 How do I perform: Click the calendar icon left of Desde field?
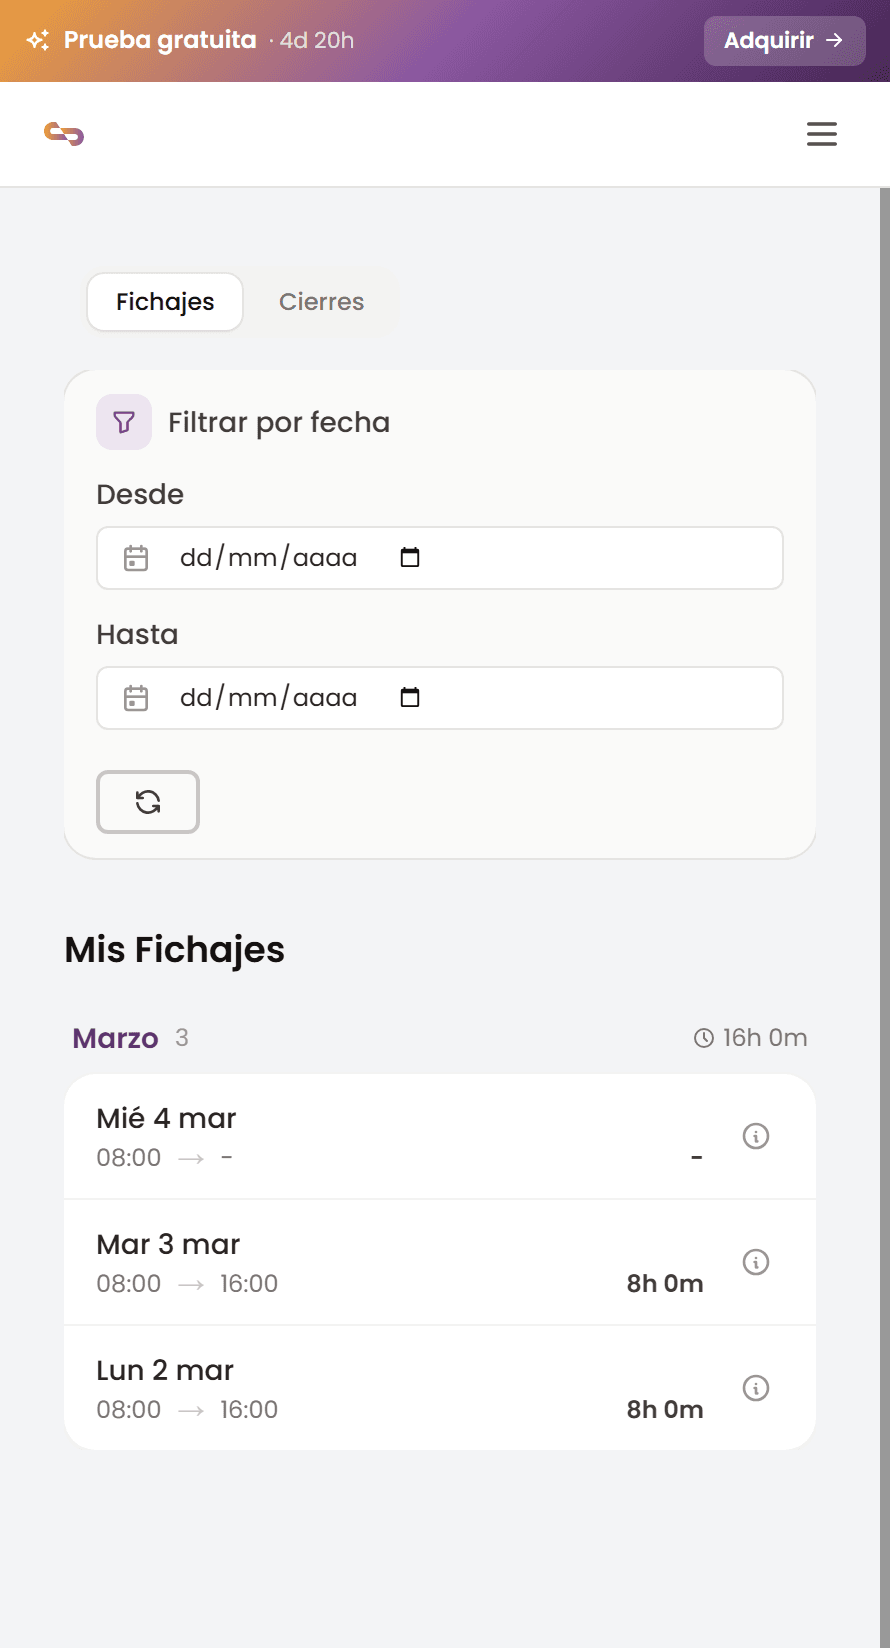click(x=136, y=558)
